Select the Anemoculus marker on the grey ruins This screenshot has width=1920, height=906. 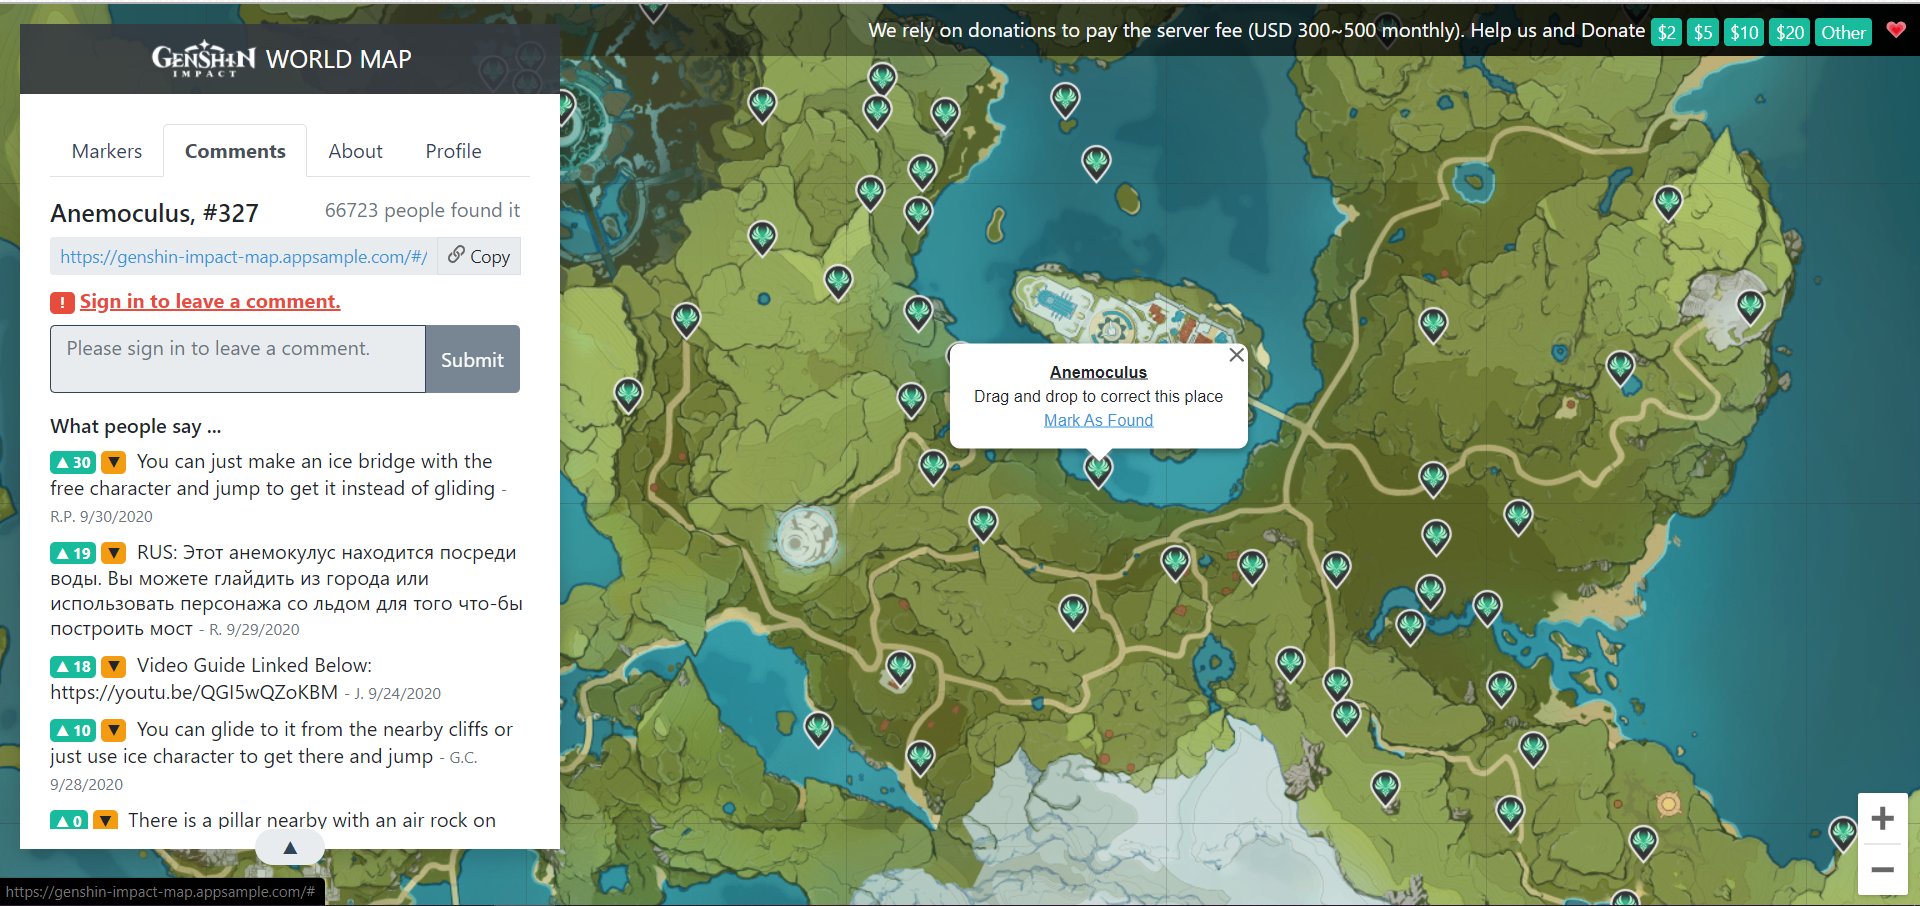1750,305
